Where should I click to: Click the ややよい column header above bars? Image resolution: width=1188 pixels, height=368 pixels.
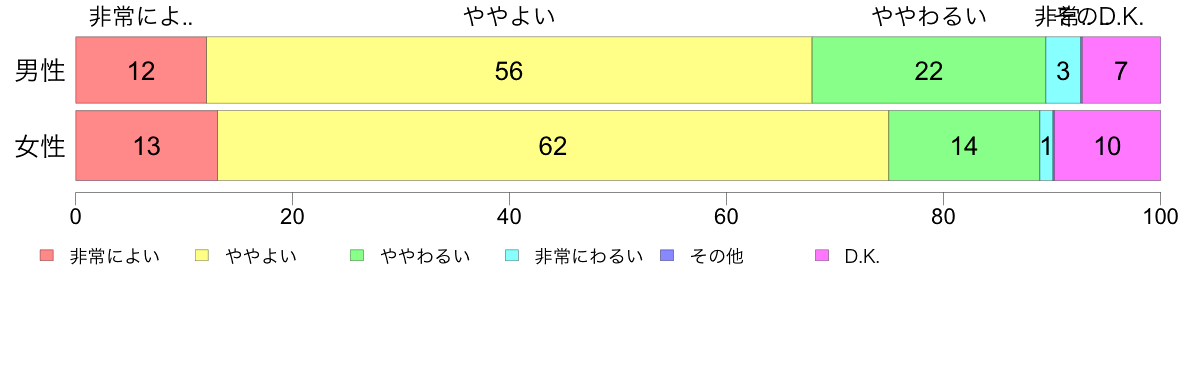pyautogui.click(x=509, y=16)
